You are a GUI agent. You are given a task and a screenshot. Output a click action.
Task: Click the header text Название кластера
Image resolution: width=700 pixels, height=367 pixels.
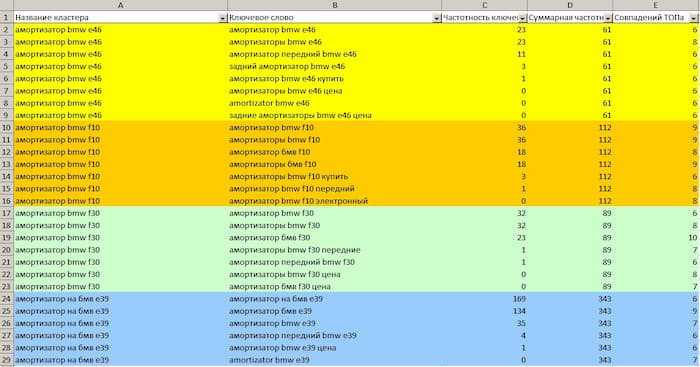(x=52, y=18)
